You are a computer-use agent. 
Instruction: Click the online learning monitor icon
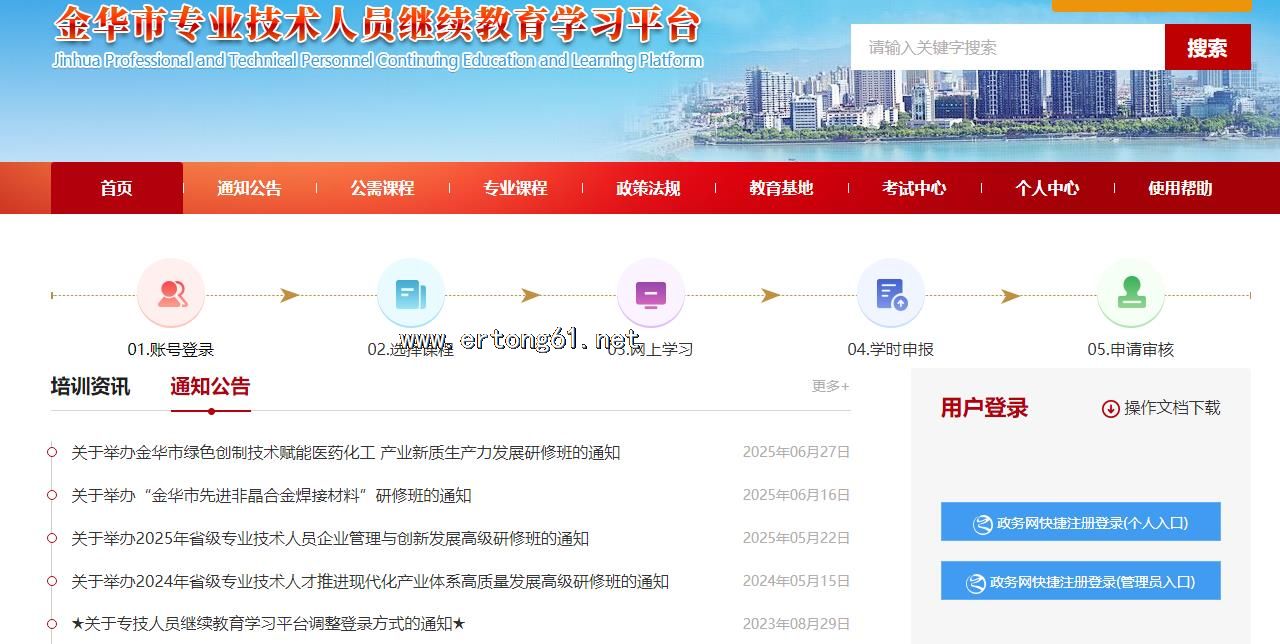650,294
